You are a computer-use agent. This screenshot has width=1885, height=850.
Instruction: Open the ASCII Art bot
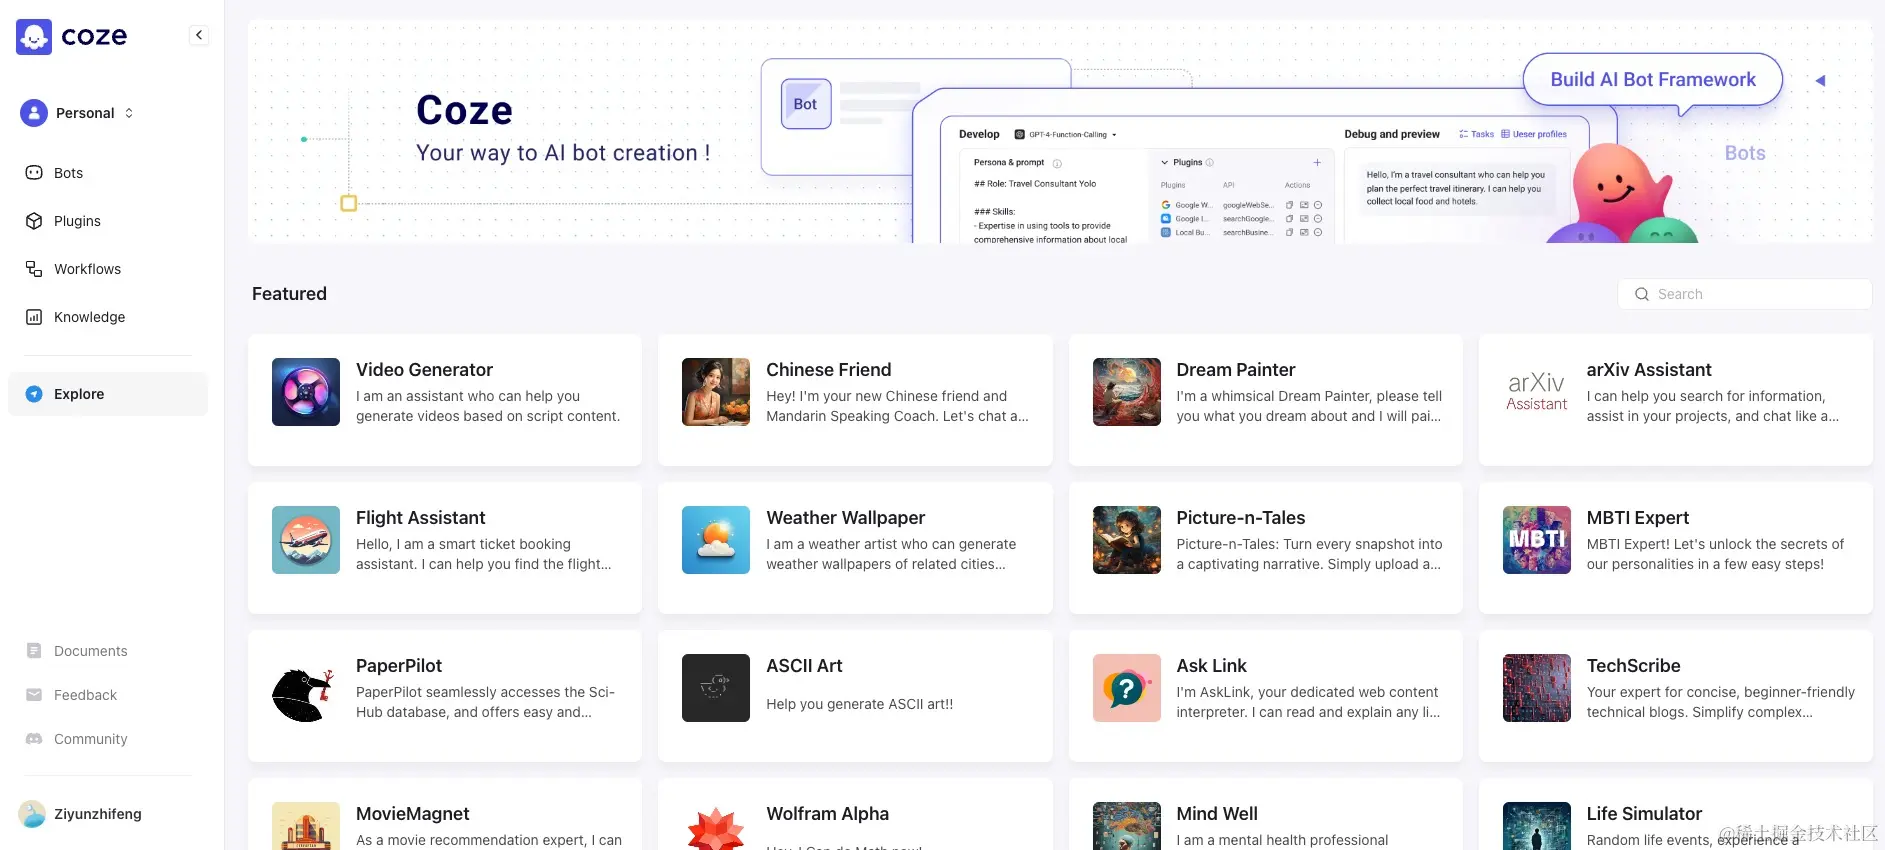tap(855, 696)
